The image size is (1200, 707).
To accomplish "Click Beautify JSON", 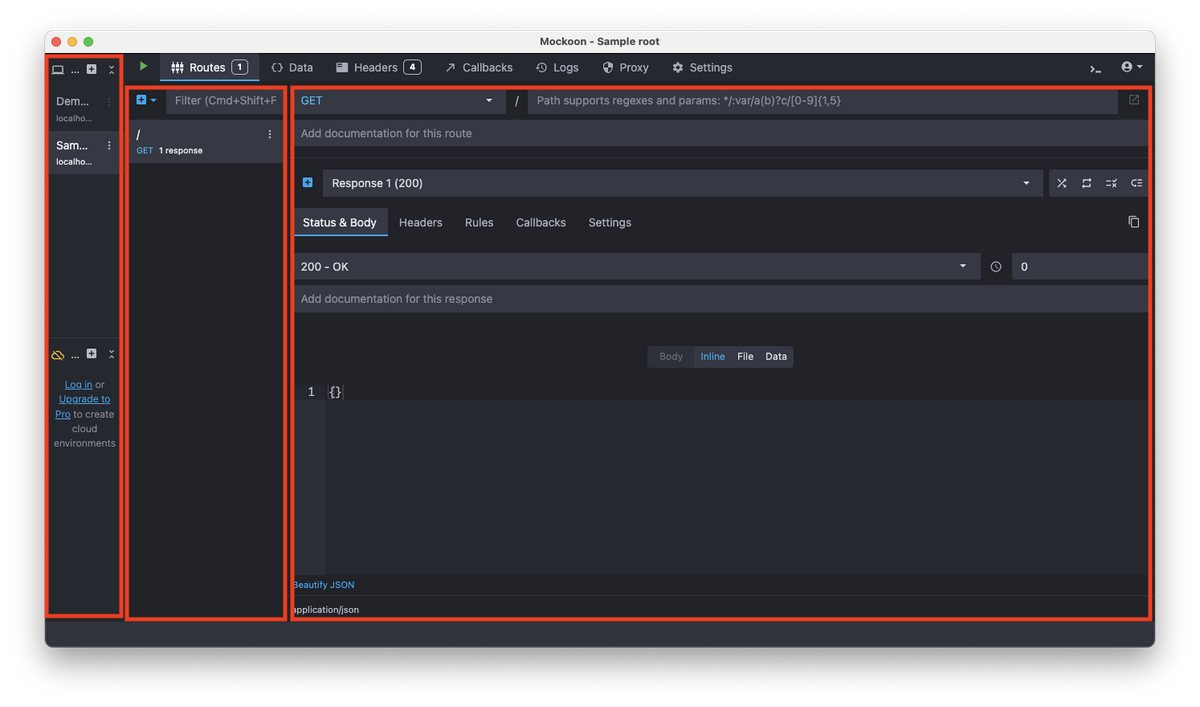I will [324, 585].
